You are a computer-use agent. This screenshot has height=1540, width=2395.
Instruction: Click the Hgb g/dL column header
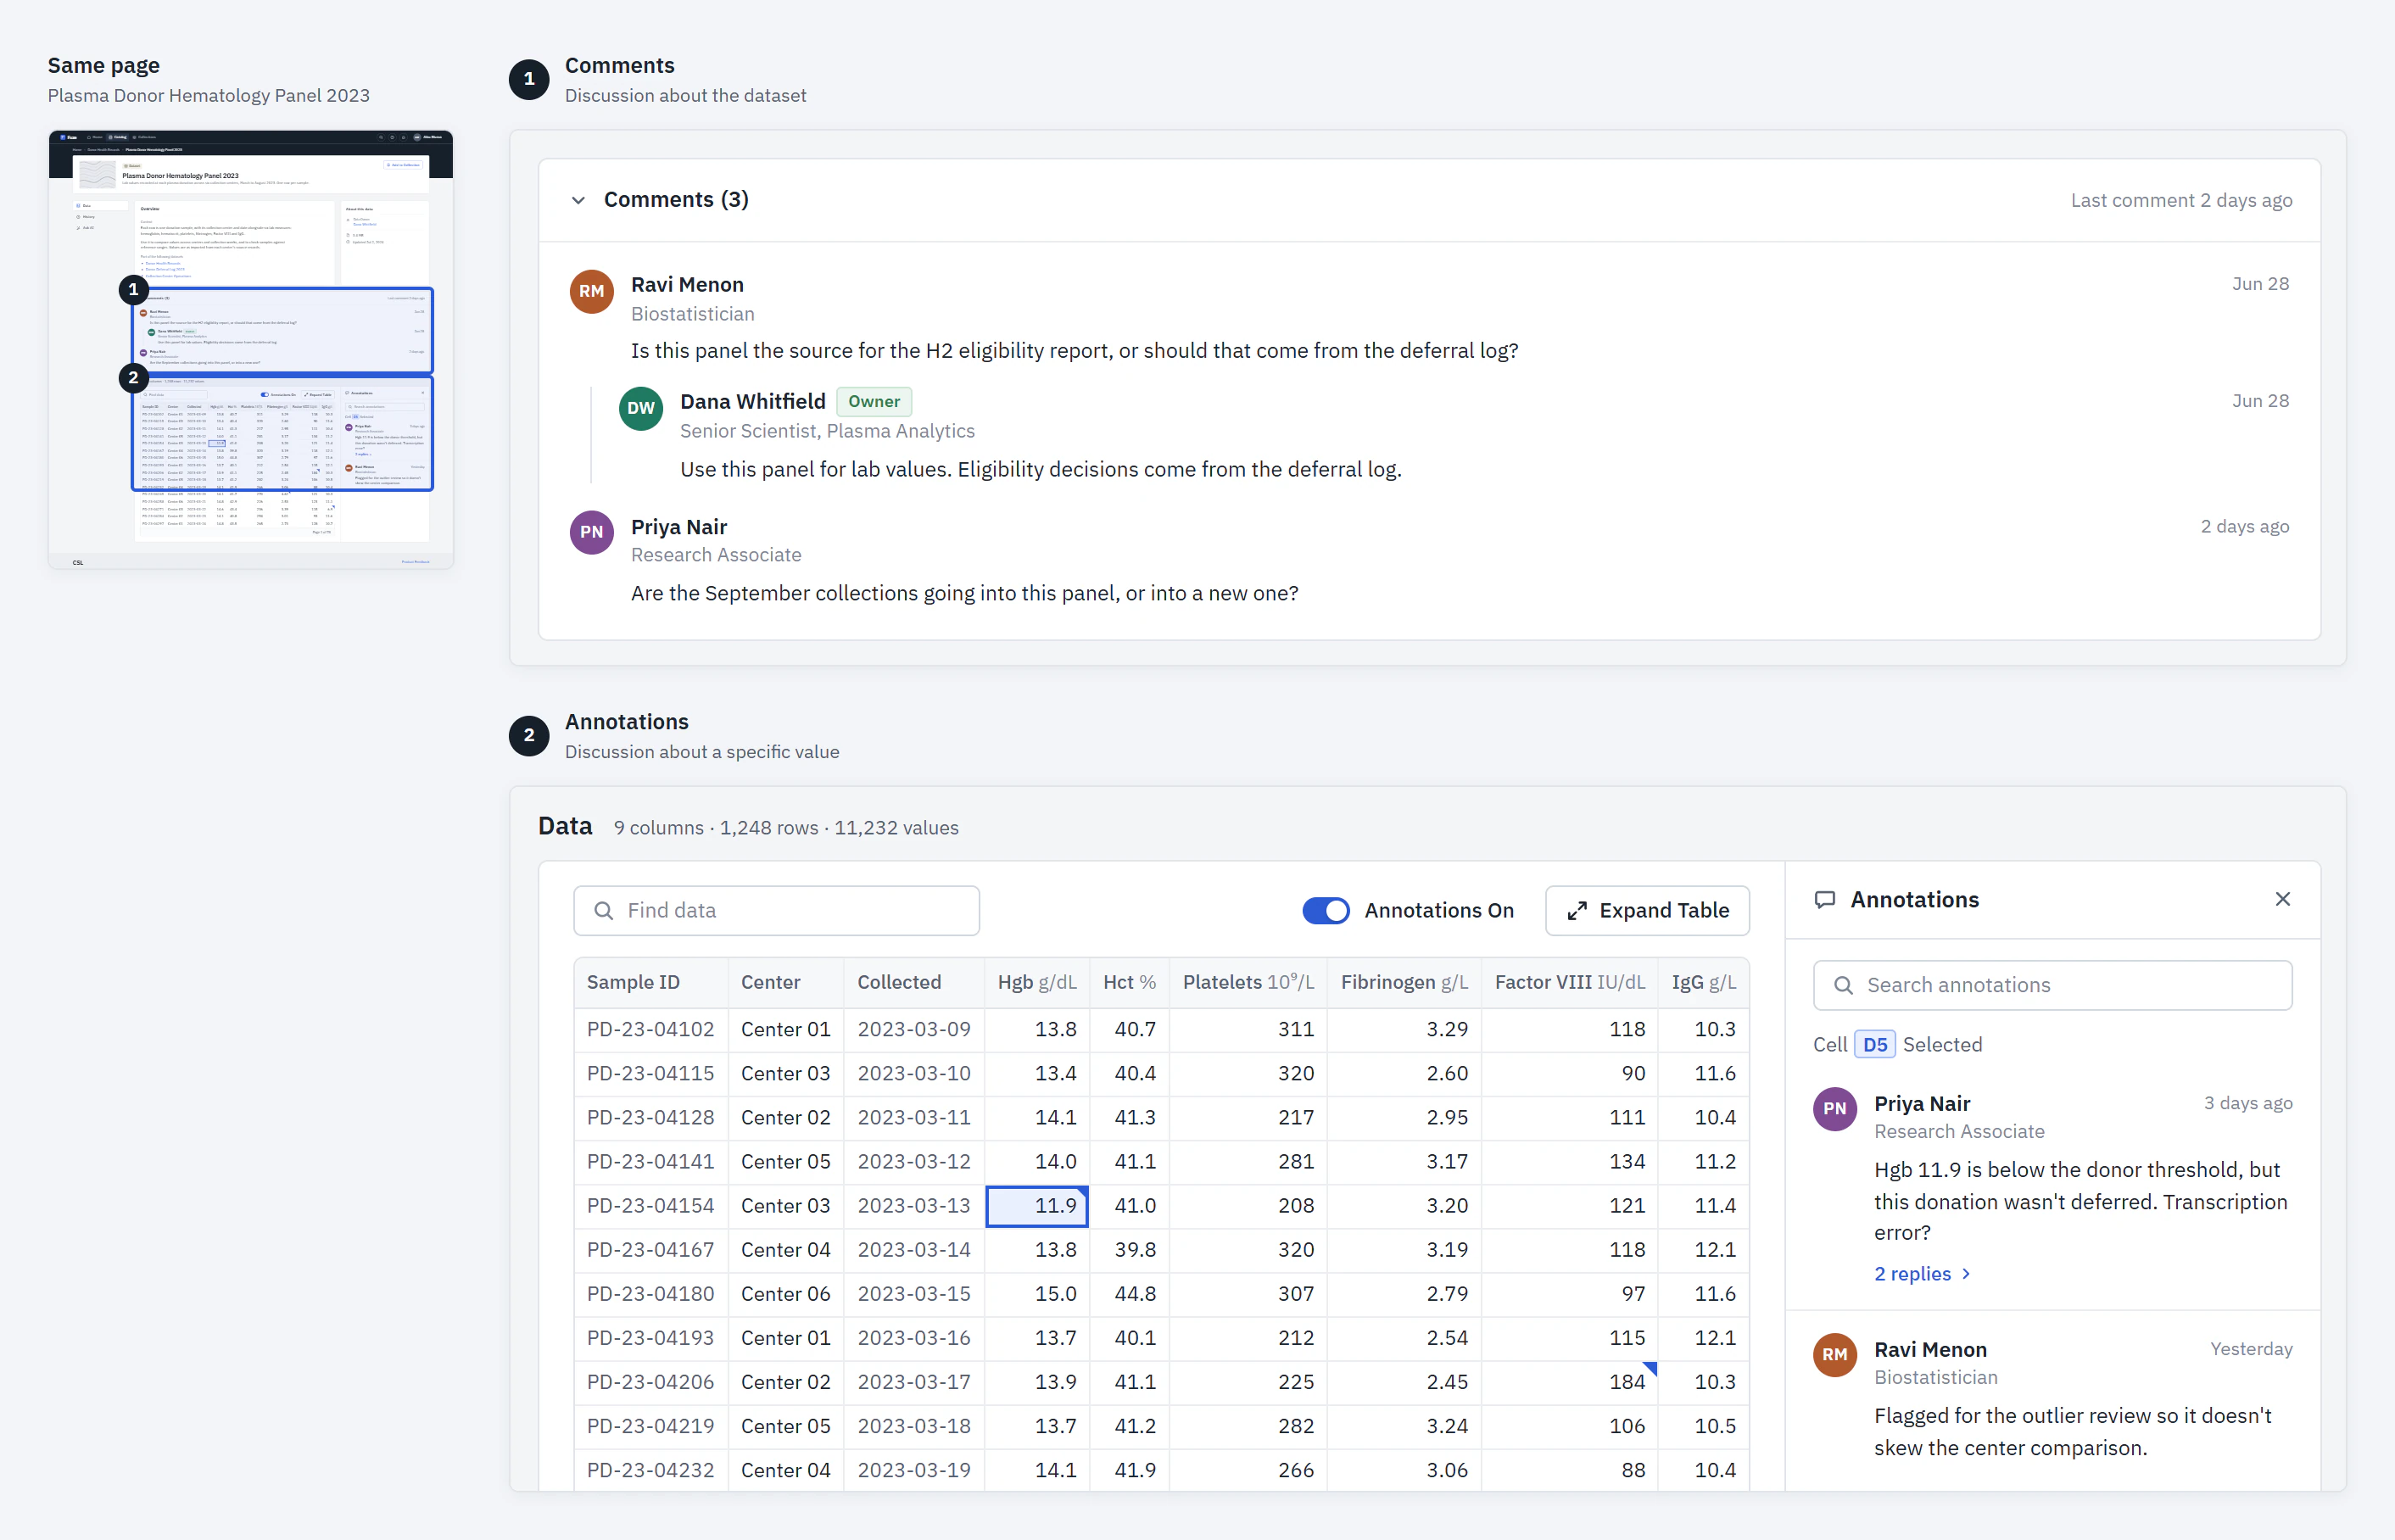1037,982
